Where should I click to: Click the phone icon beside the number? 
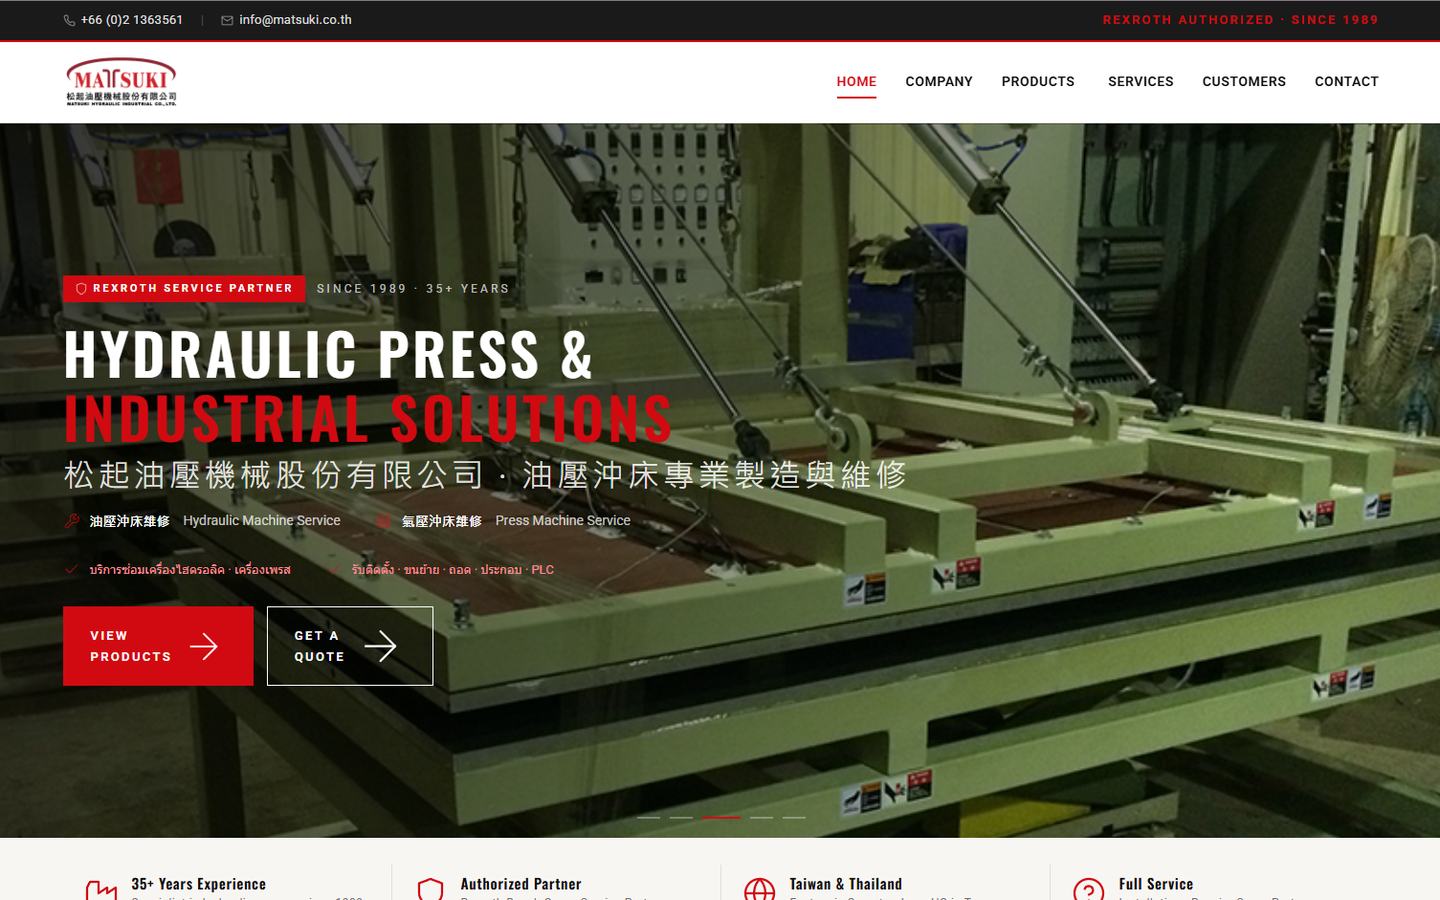click(69, 20)
